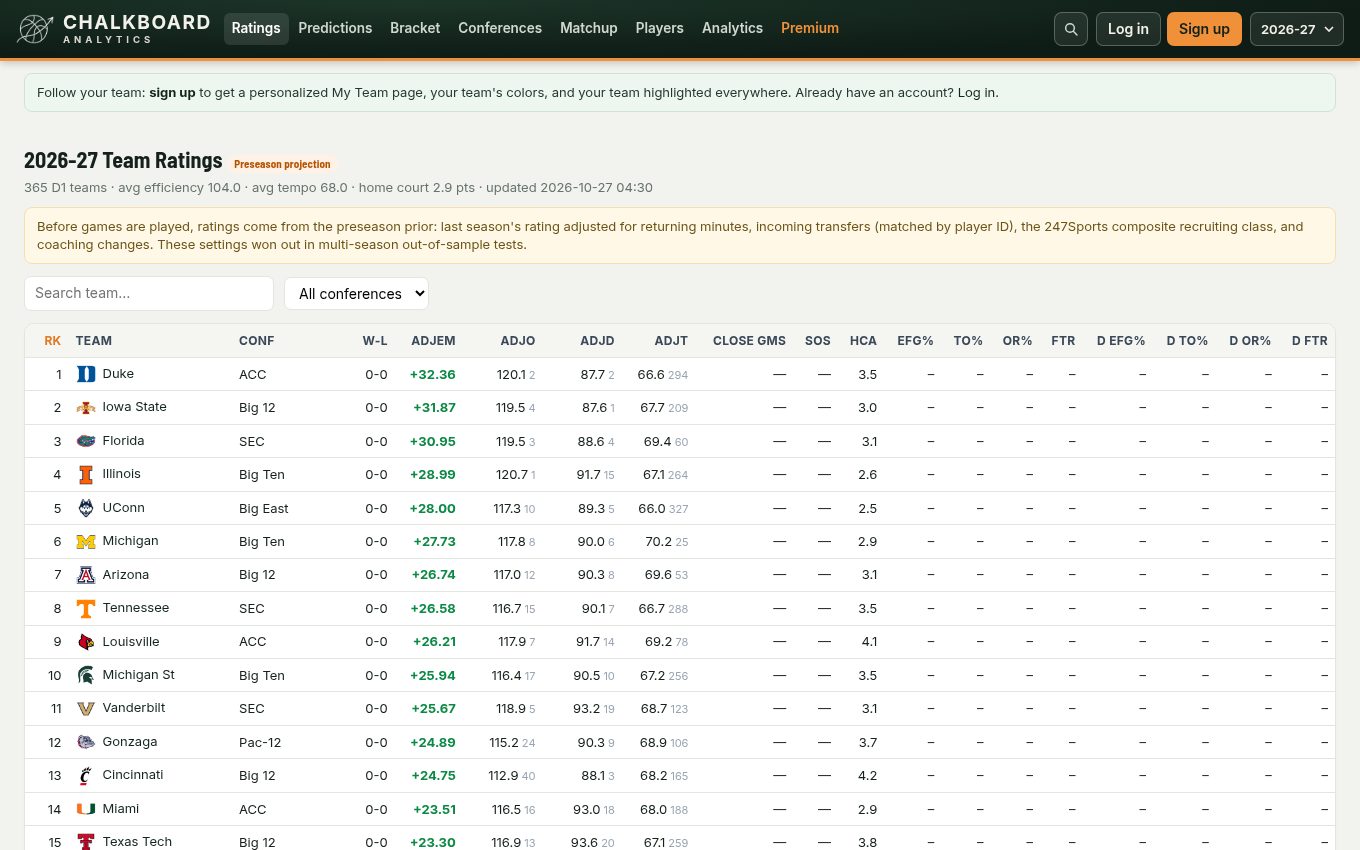1360x850 pixels.
Task: Sort the table by ADJO column
Action: coord(518,341)
